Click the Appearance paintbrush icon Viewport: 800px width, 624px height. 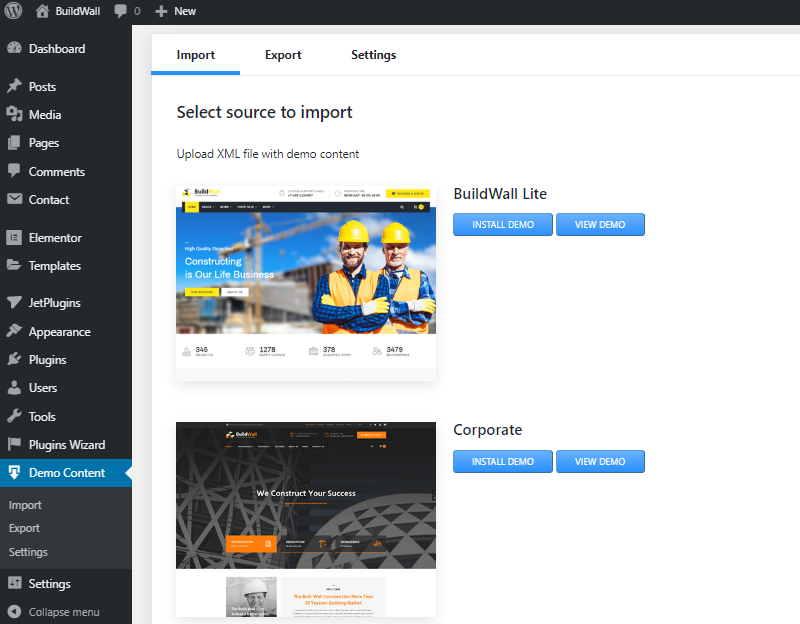[14, 331]
